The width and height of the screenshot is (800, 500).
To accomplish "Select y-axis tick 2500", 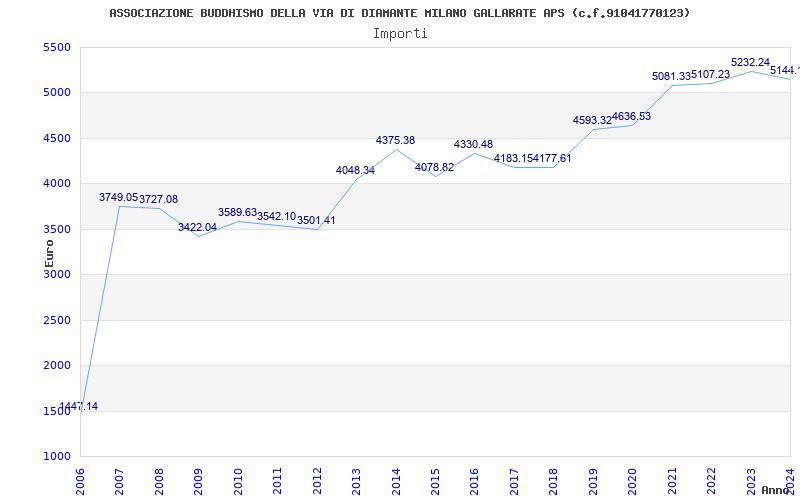I will click(57, 320).
